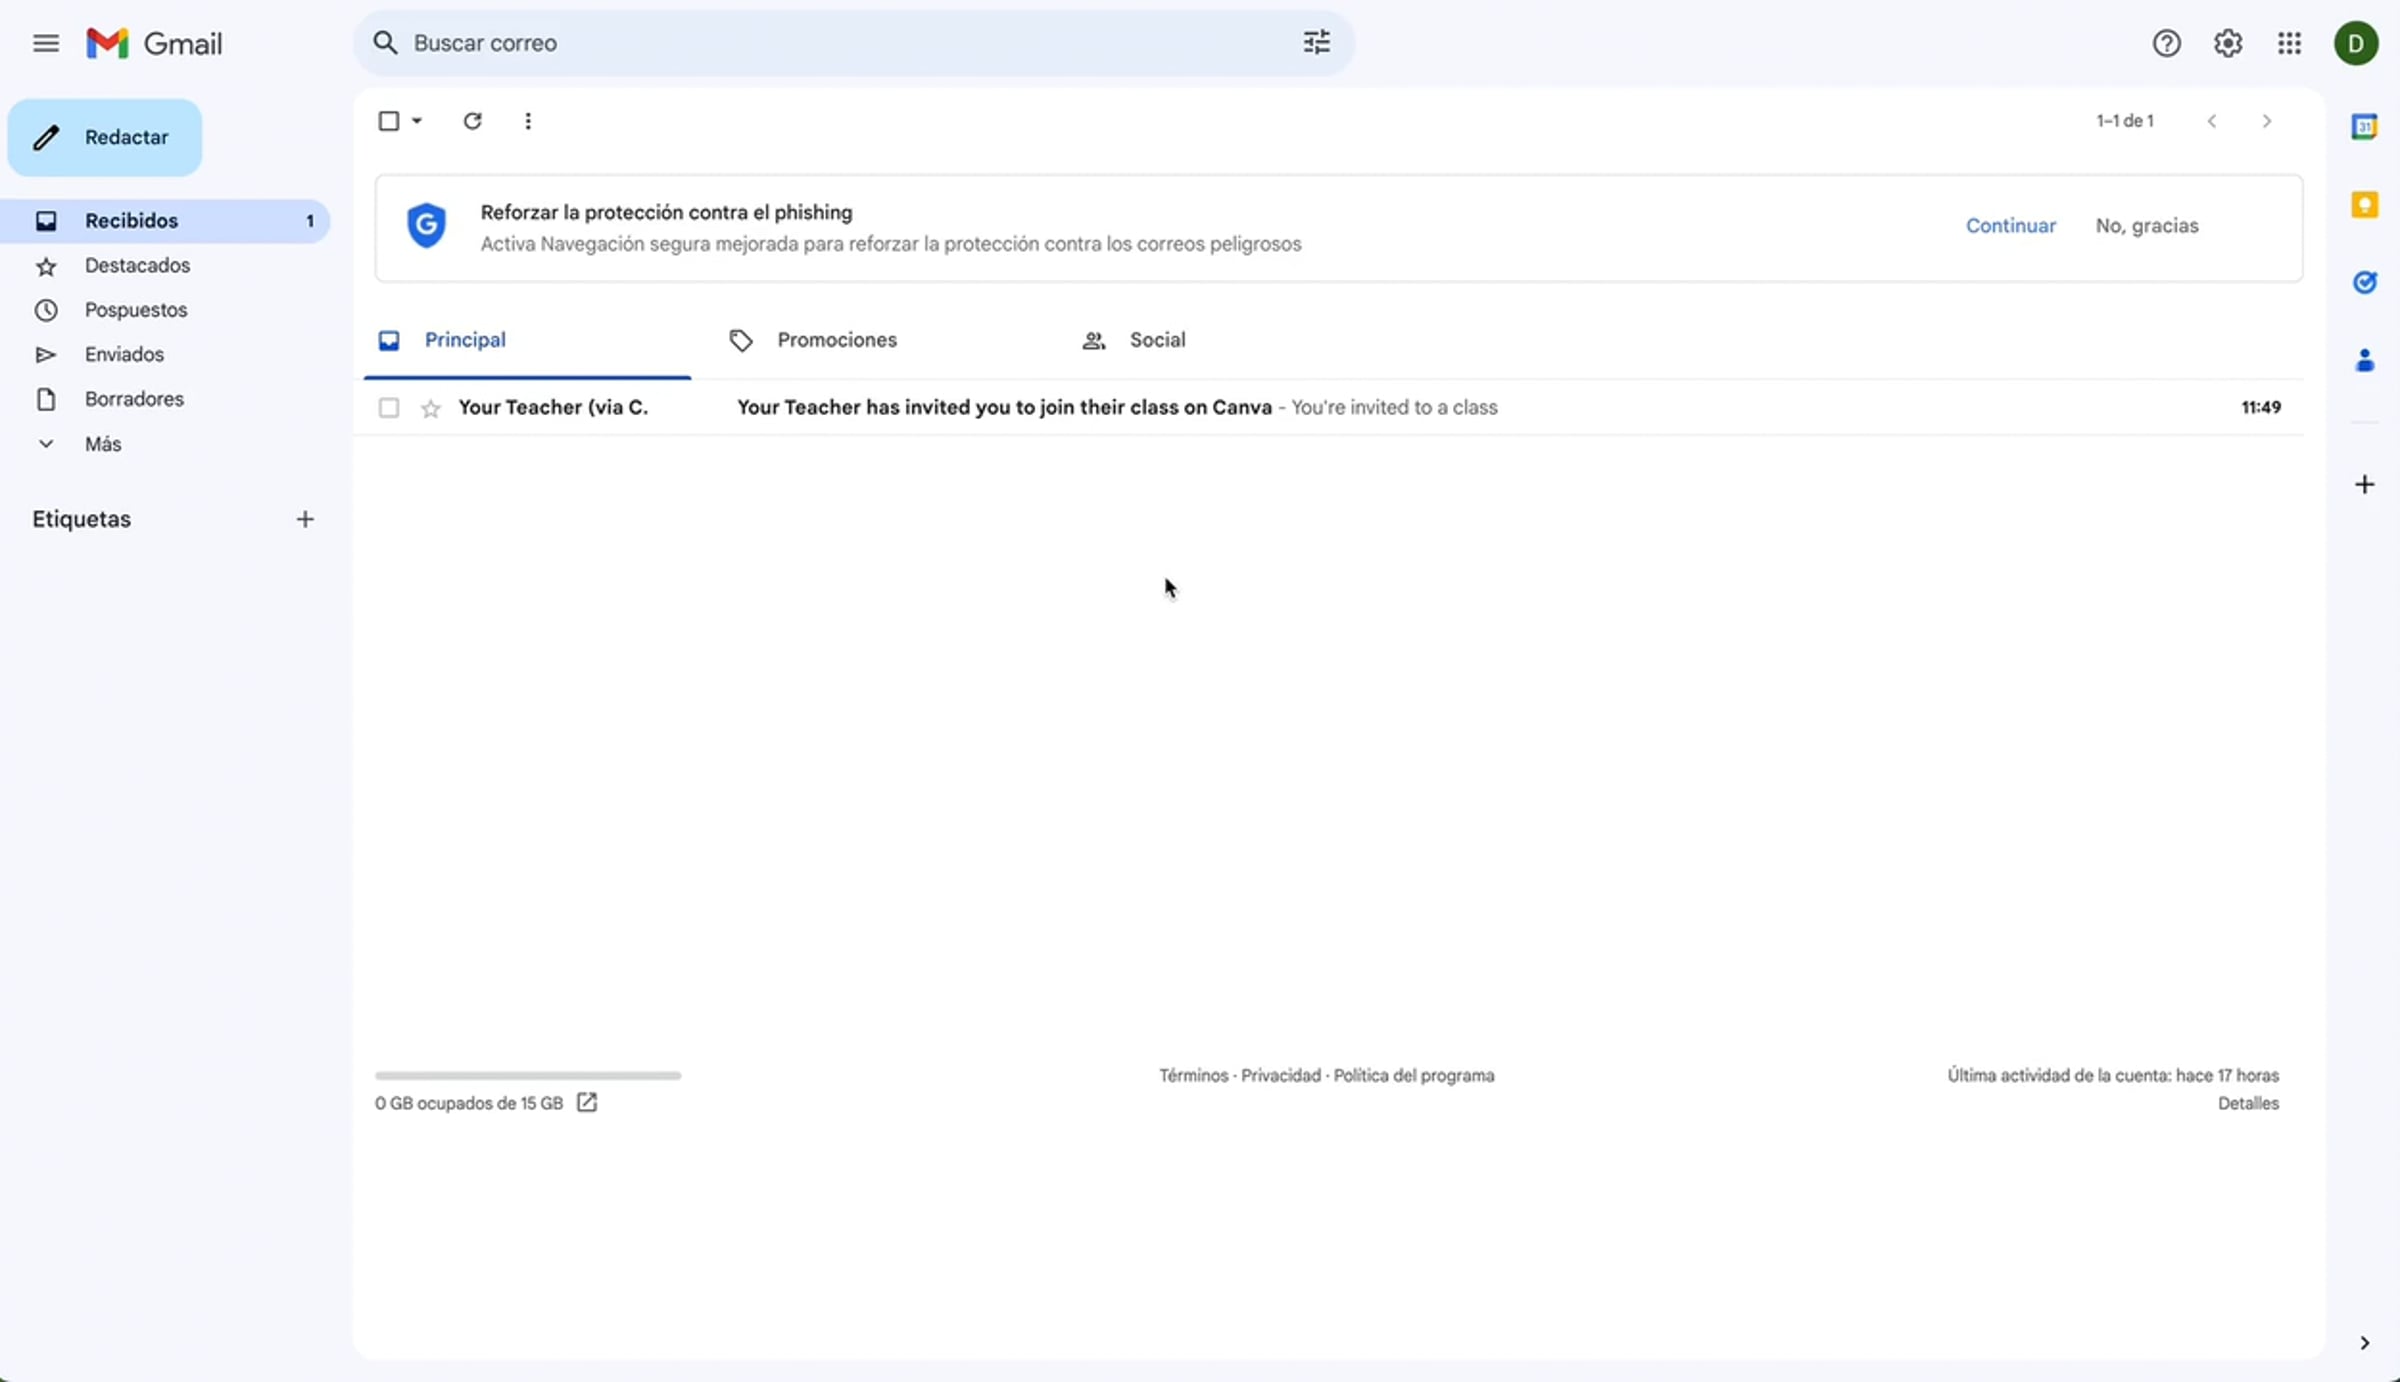Click the refresh inbox icon
This screenshot has width=2400, height=1382.
click(x=472, y=121)
